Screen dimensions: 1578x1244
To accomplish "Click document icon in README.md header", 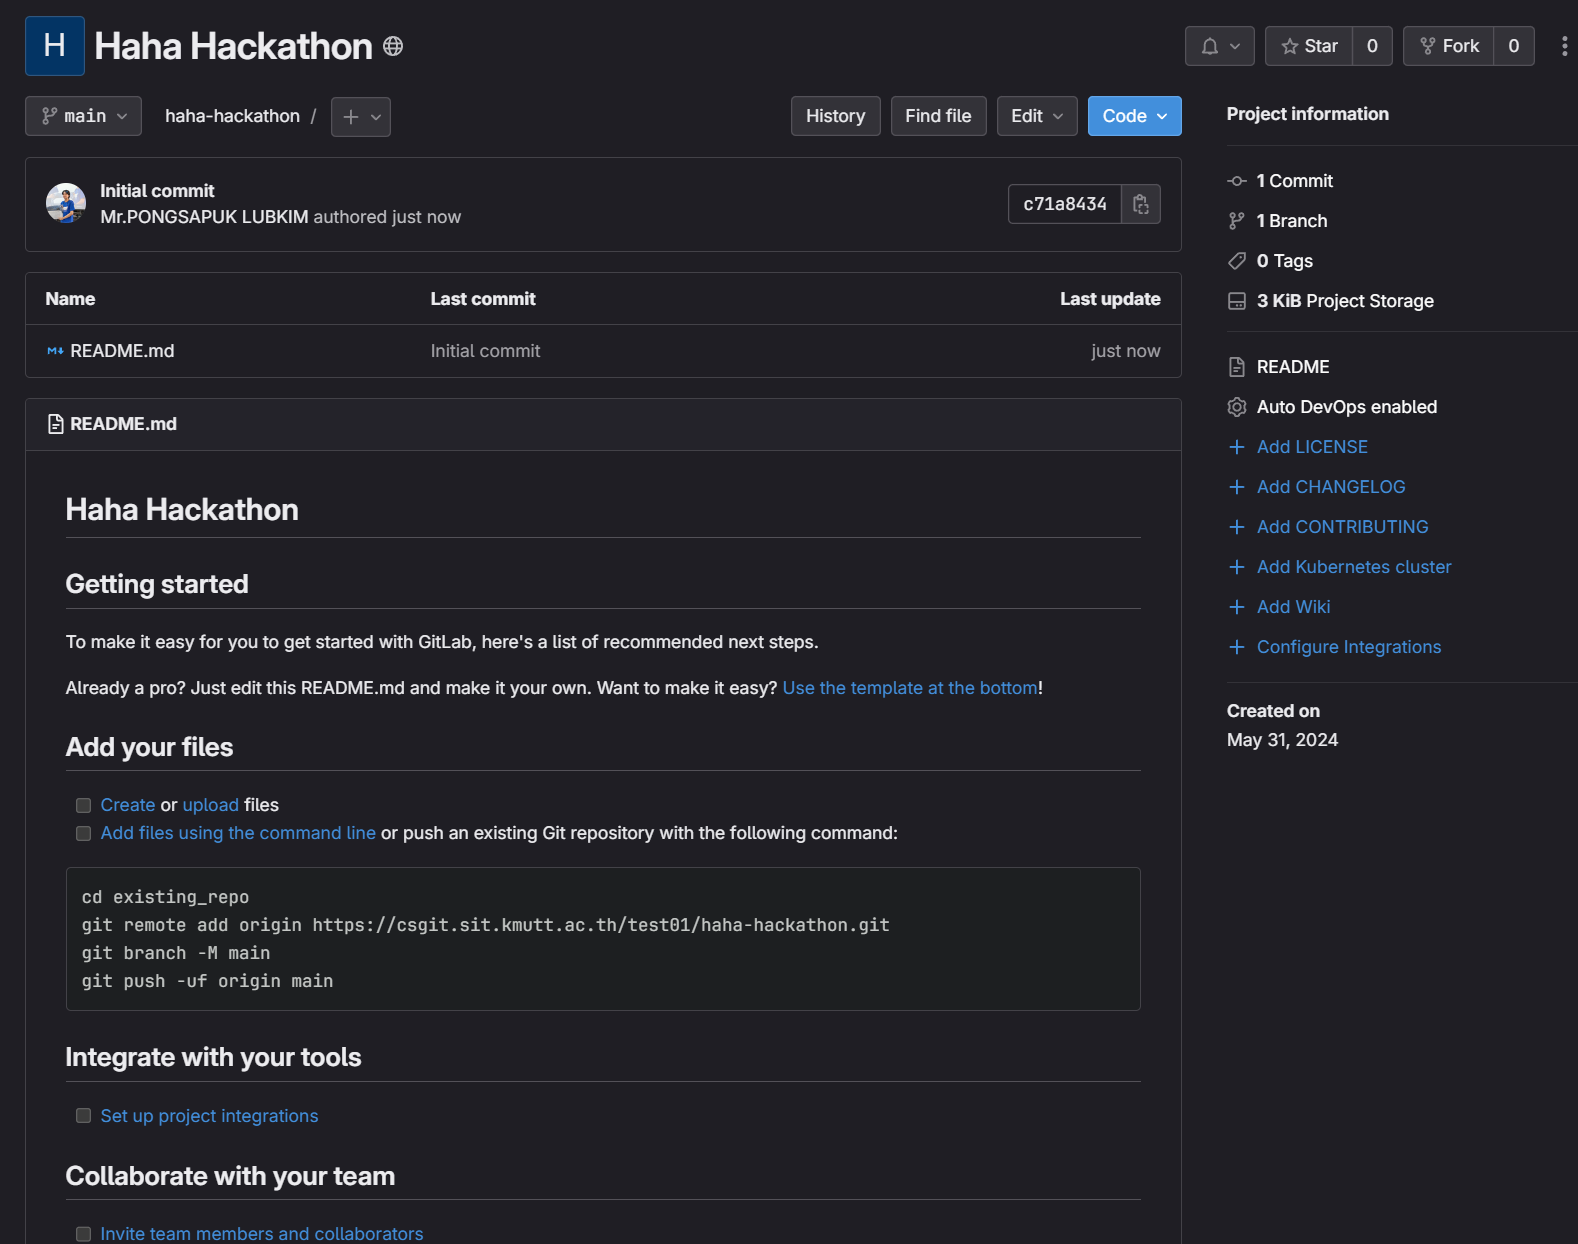I will coord(56,424).
